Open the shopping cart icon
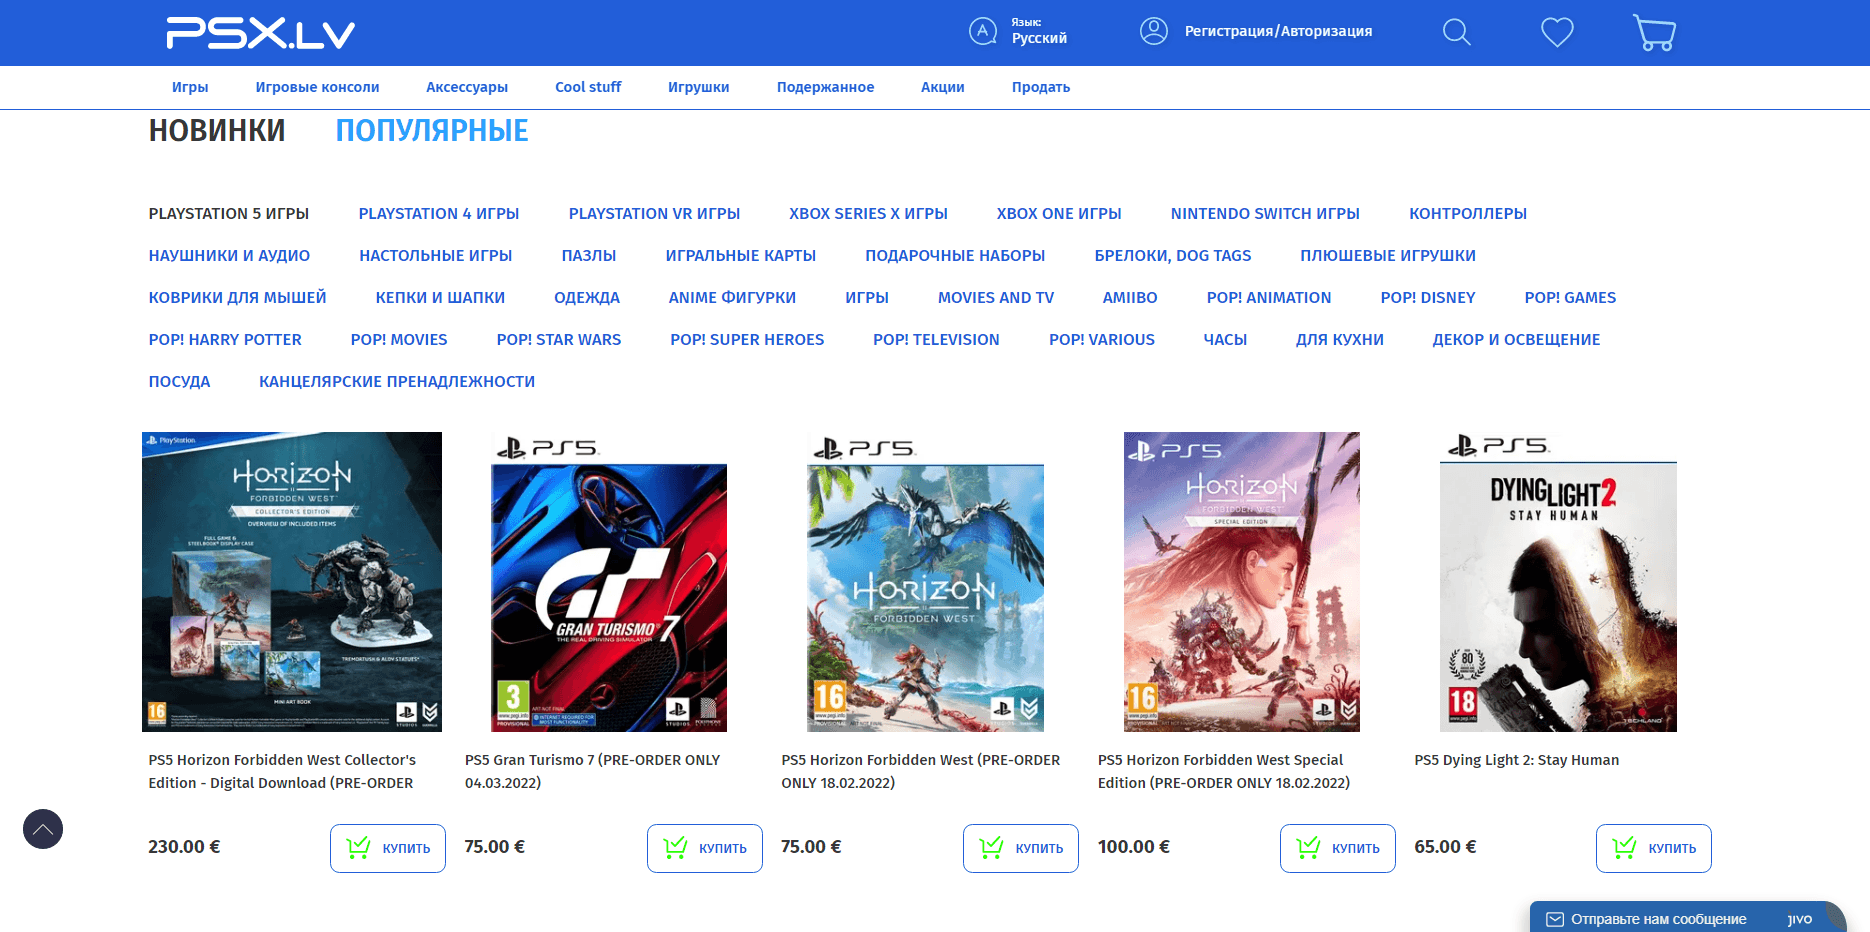Screen dimensions: 1870x932 coord(1654,32)
